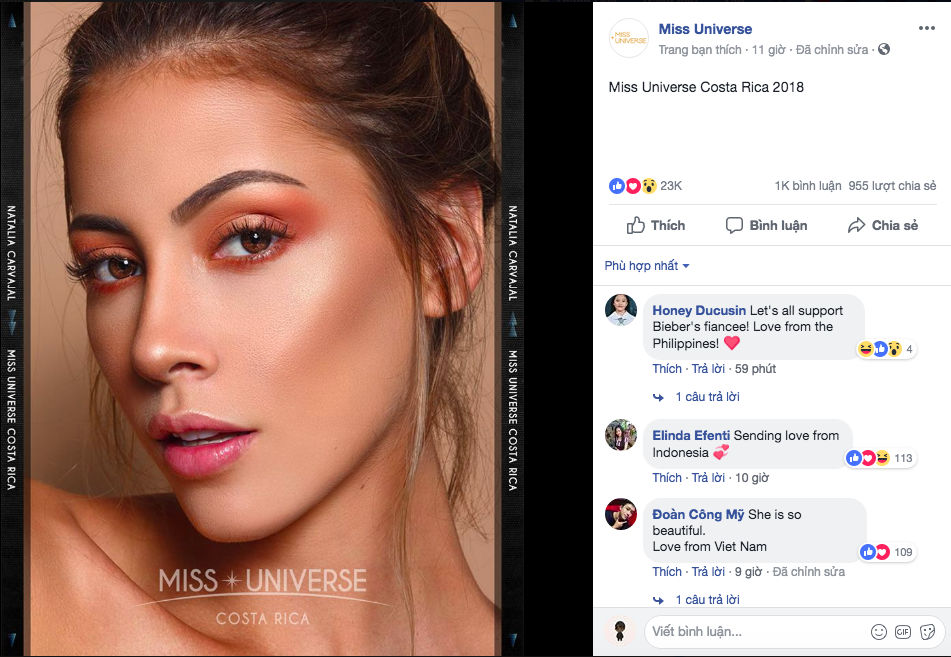Expand the reply under Honey Ducusin's comment
This screenshot has width=951, height=657.
(x=707, y=397)
